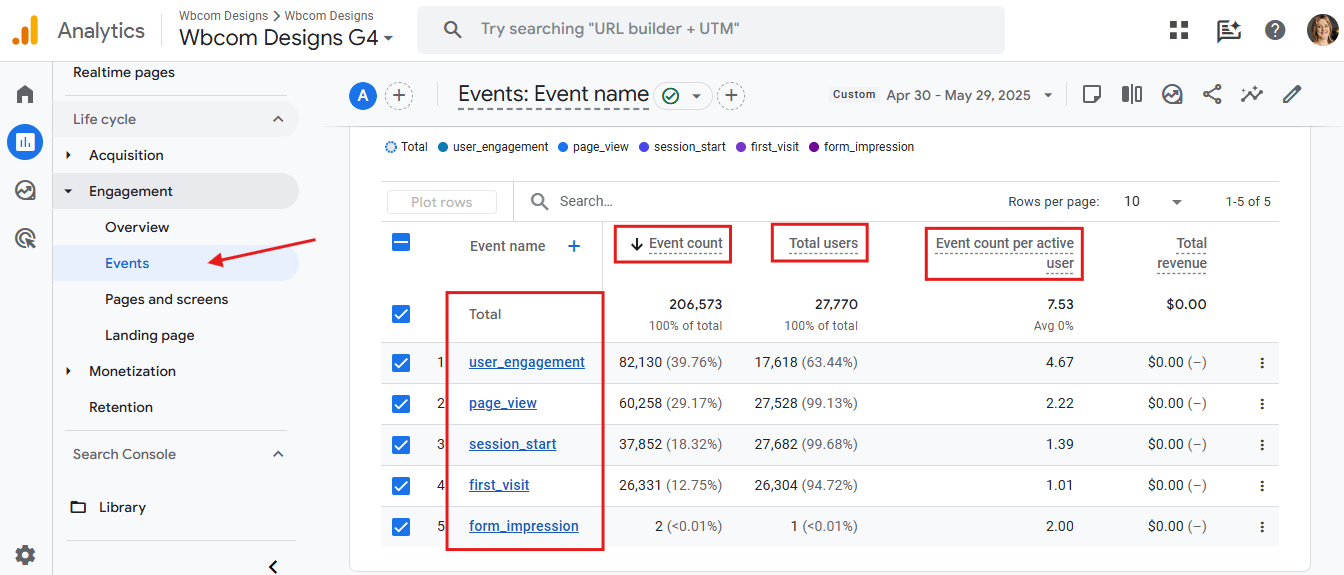Select the 'A' All Users comparison chip
This screenshot has height=575, width=1344.
pyautogui.click(x=363, y=96)
